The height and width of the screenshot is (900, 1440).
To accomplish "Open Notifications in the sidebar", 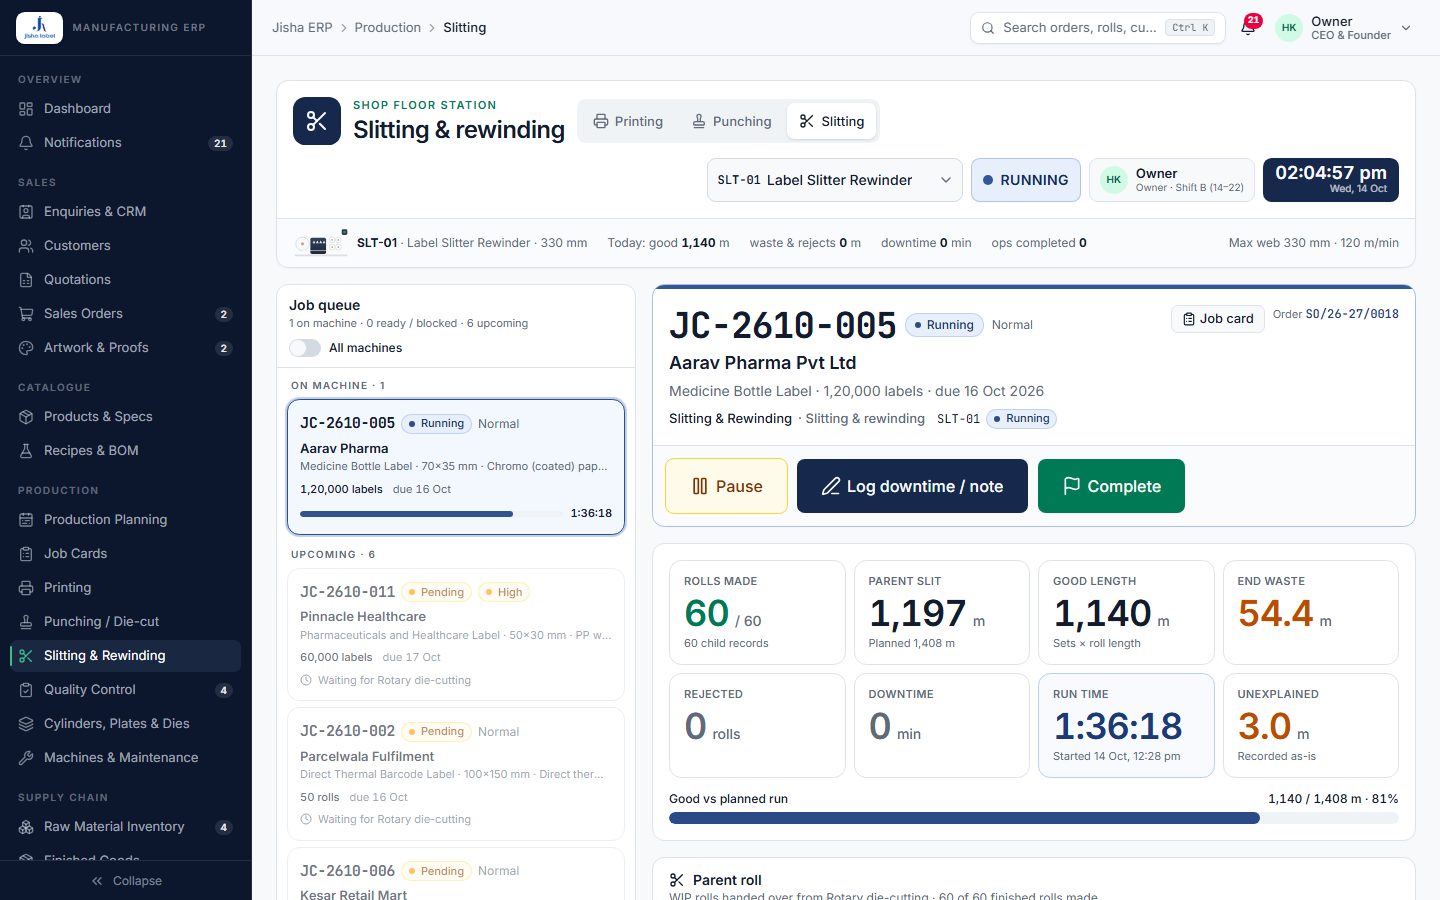I will click(x=125, y=142).
